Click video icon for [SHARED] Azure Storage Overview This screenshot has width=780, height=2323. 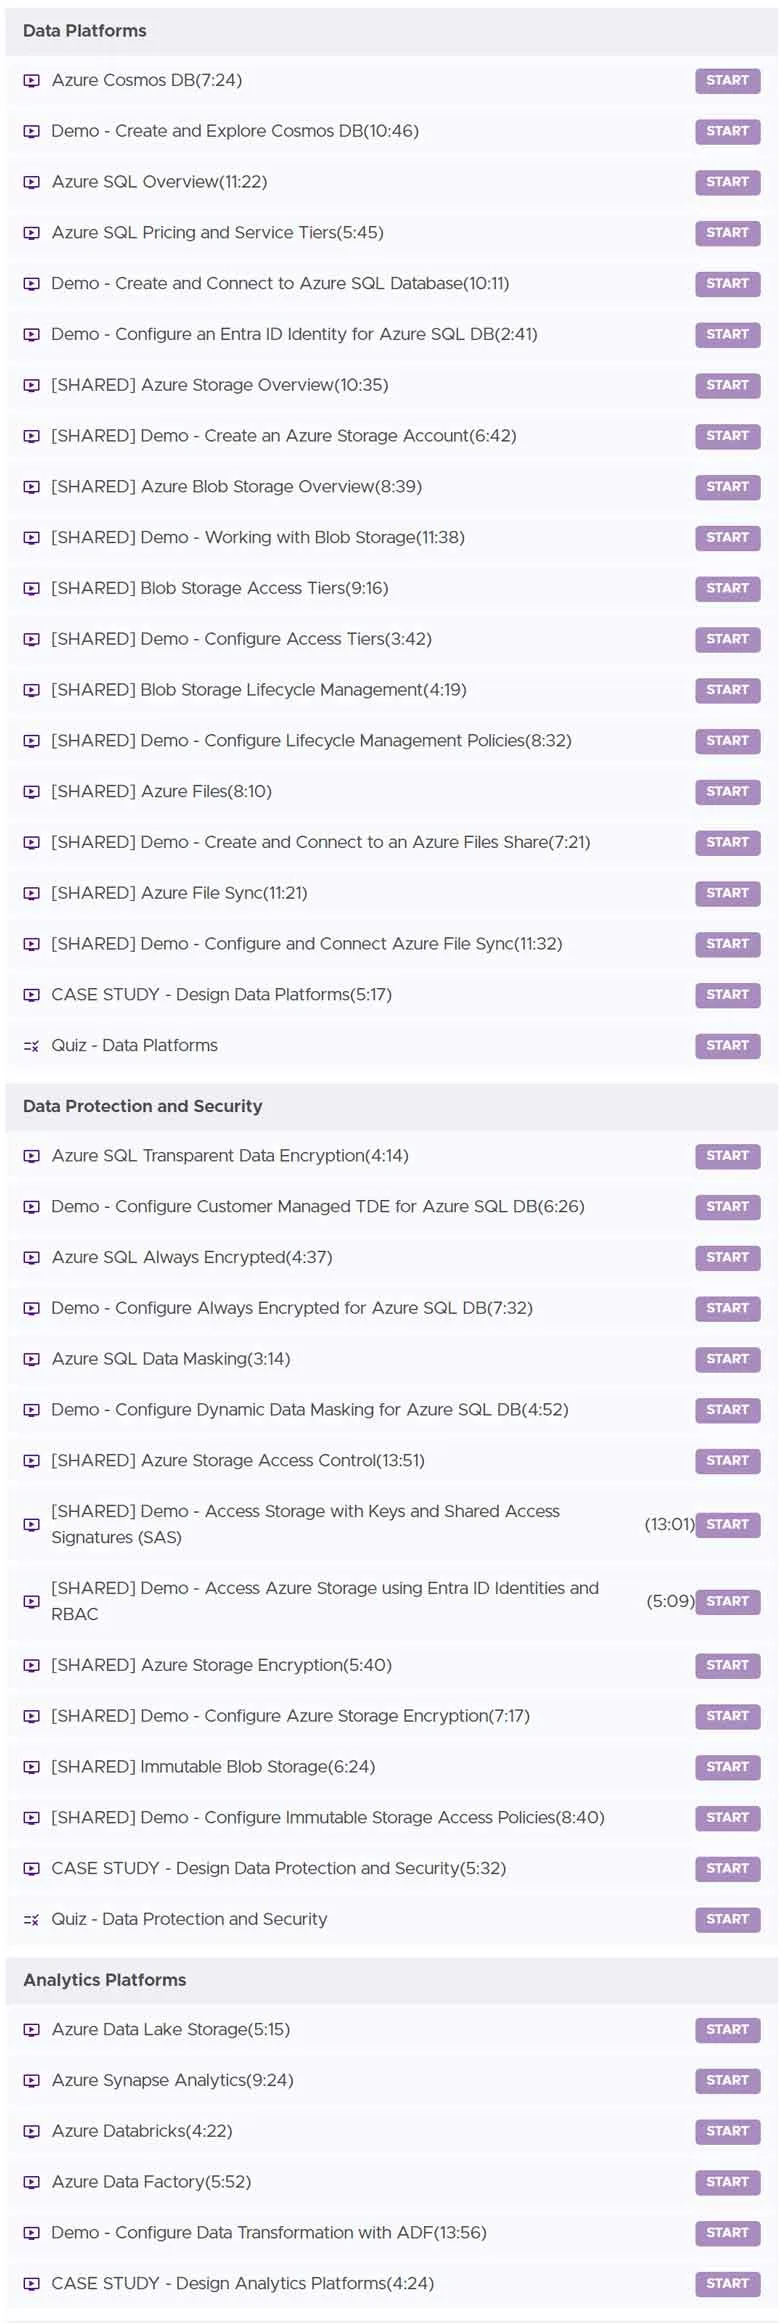32,385
